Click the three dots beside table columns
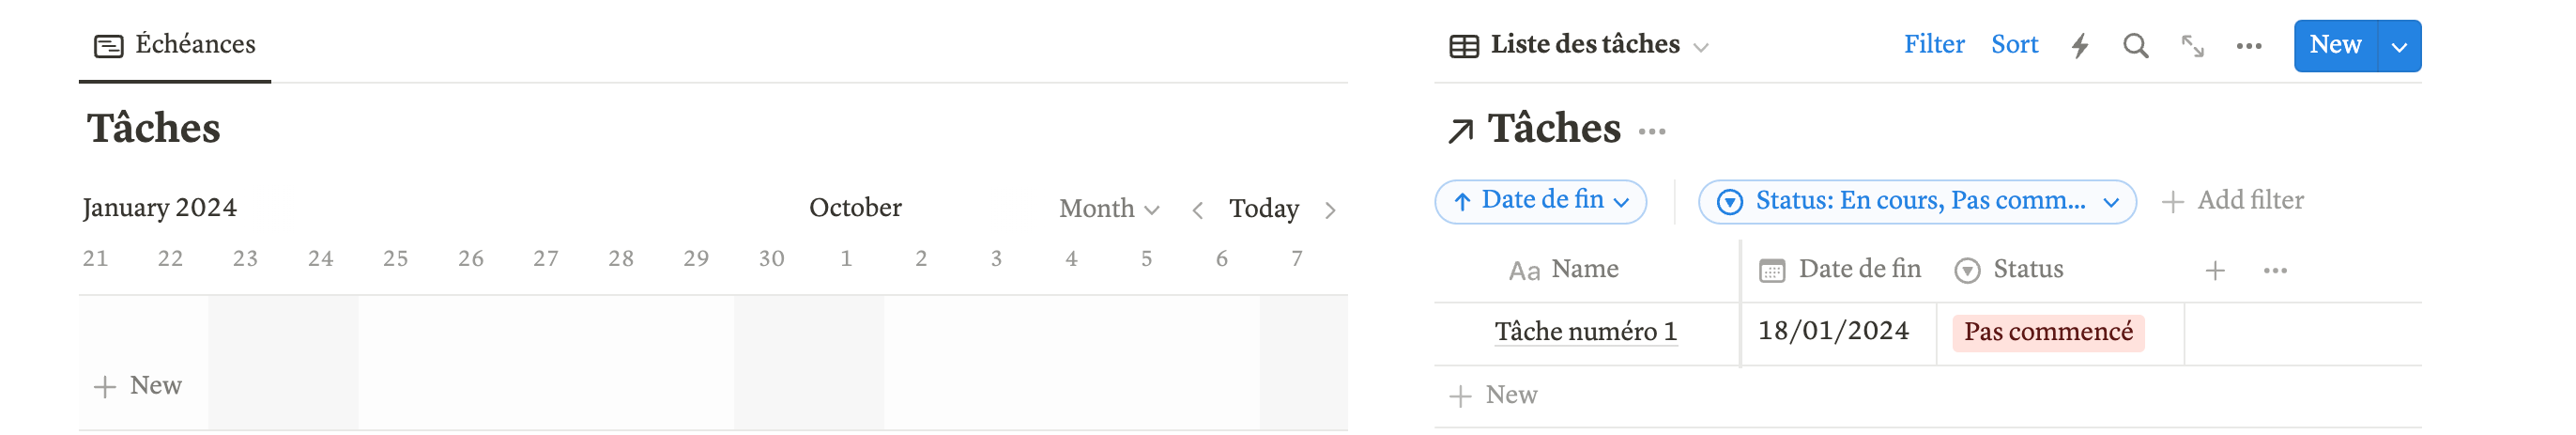Viewport: 2576px width, 435px height. coord(2275,271)
